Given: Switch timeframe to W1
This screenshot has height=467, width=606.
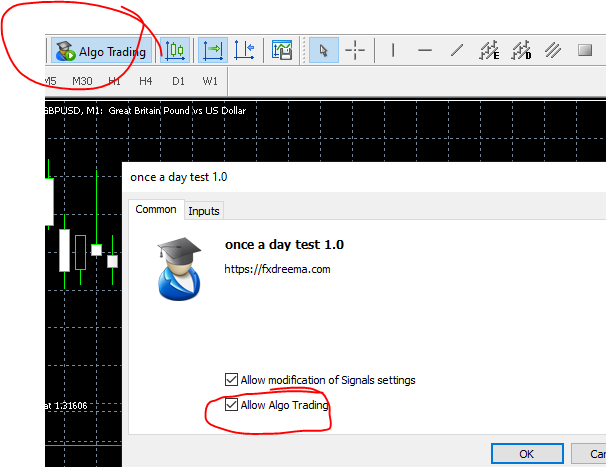Looking at the screenshot, I should tap(210, 81).
